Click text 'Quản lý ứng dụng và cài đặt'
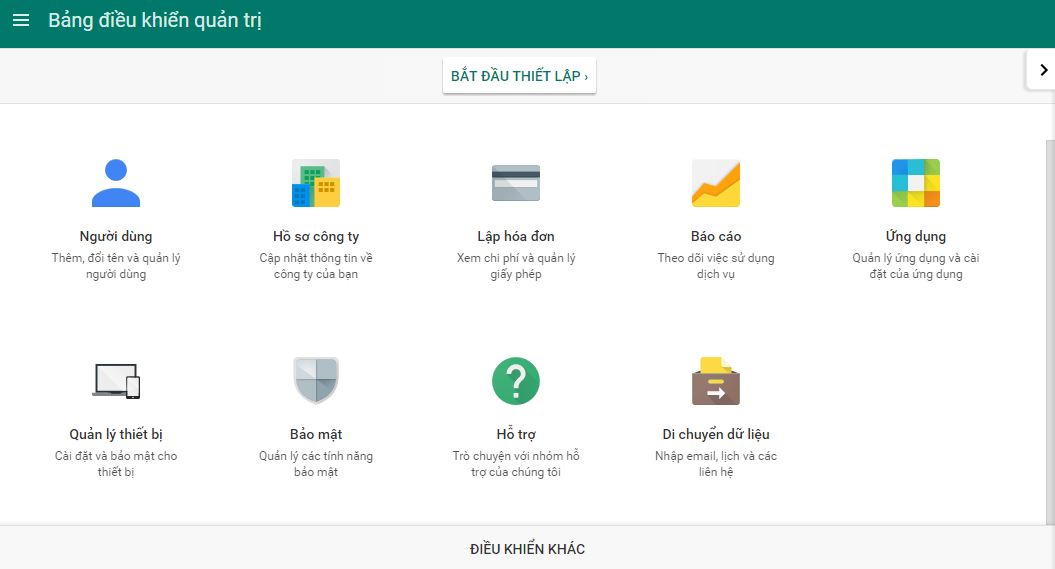The width and height of the screenshot is (1055, 569). pyautogui.click(x=916, y=266)
